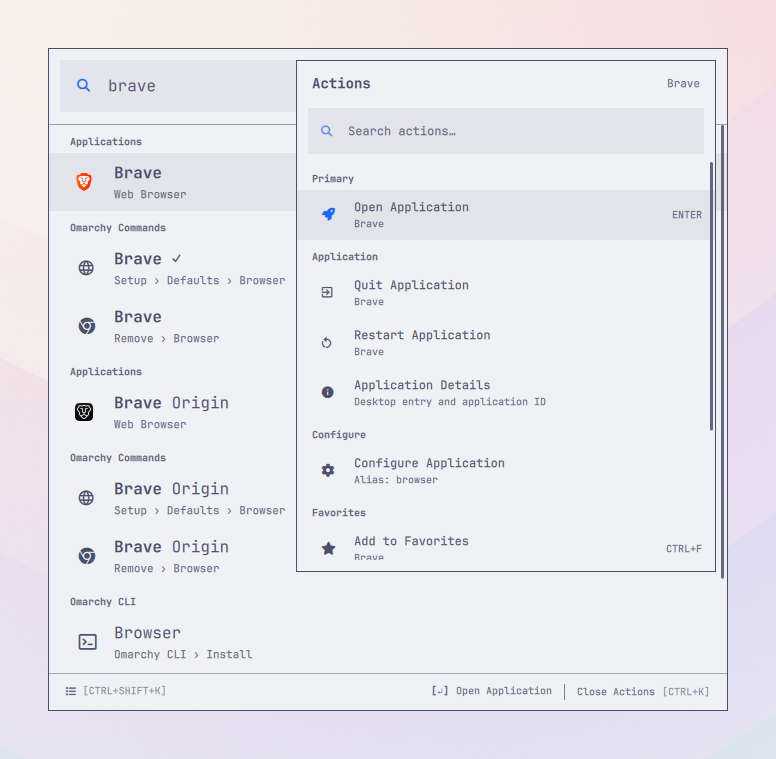The image size is (776, 759).
Task: Select the Open Application action
Action: point(504,215)
